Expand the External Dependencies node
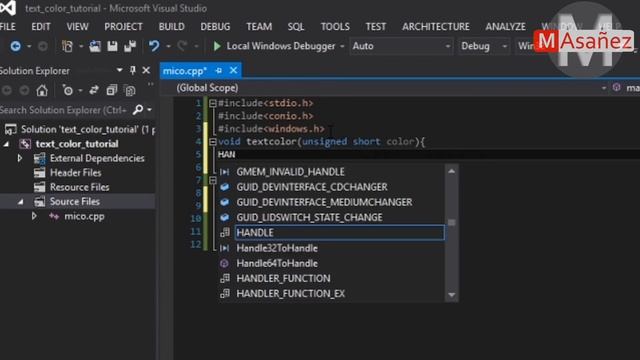This screenshot has width=640, height=360. click(19, 158)
